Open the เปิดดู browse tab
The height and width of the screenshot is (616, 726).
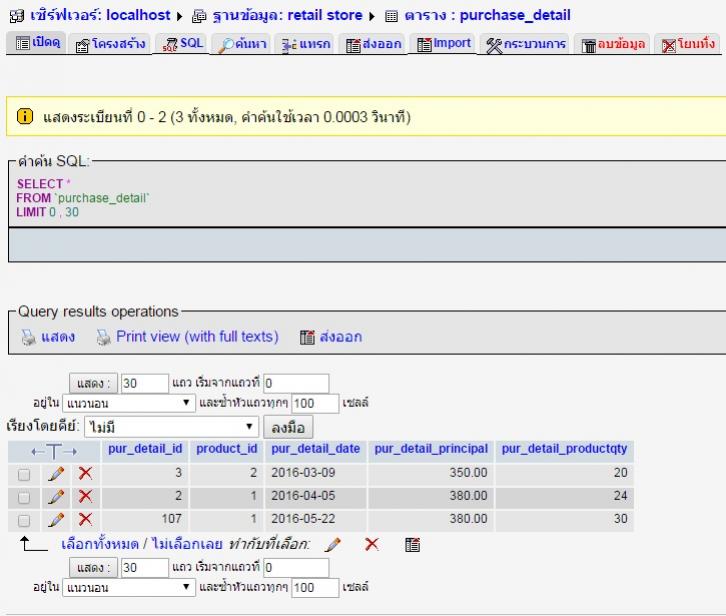pyautogui.click(x=37, y=43)
